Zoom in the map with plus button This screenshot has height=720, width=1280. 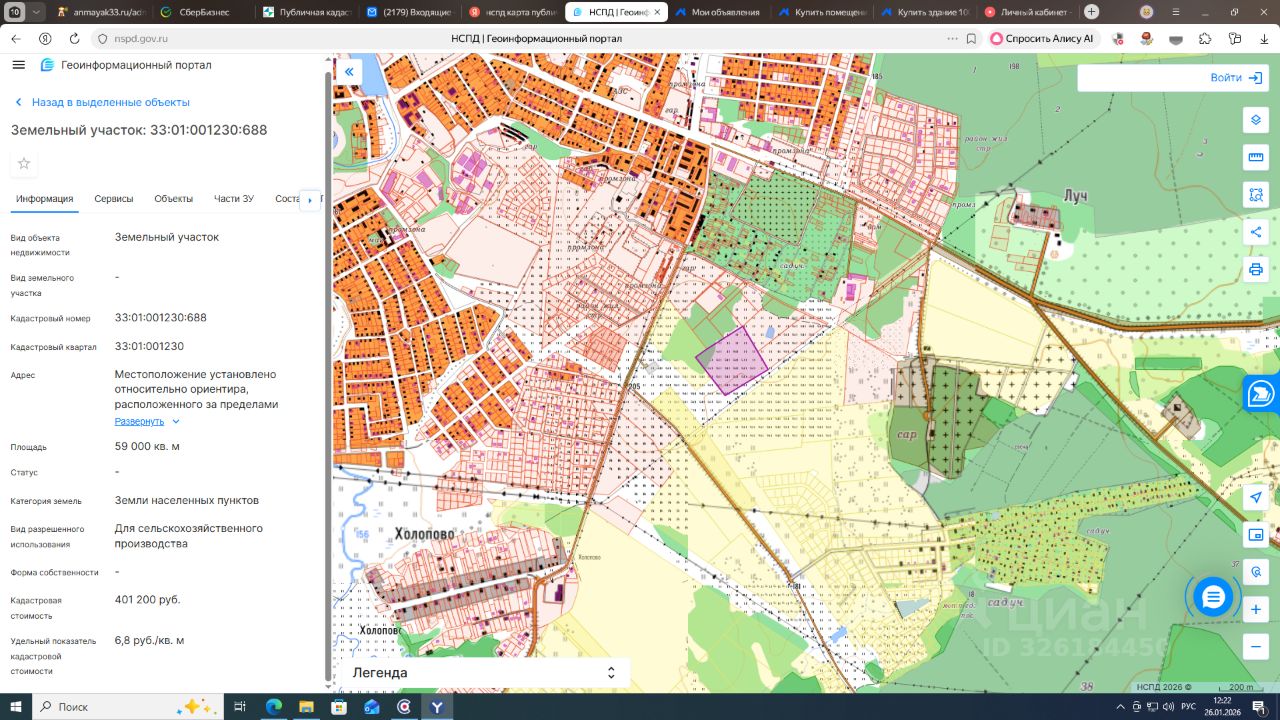(x=1256, y=609)
